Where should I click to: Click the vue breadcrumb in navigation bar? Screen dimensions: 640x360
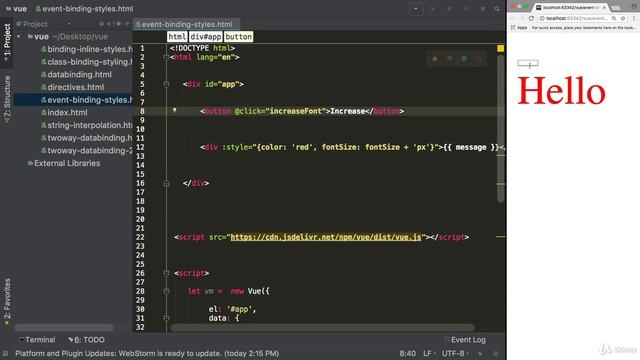tap(16, 9)
